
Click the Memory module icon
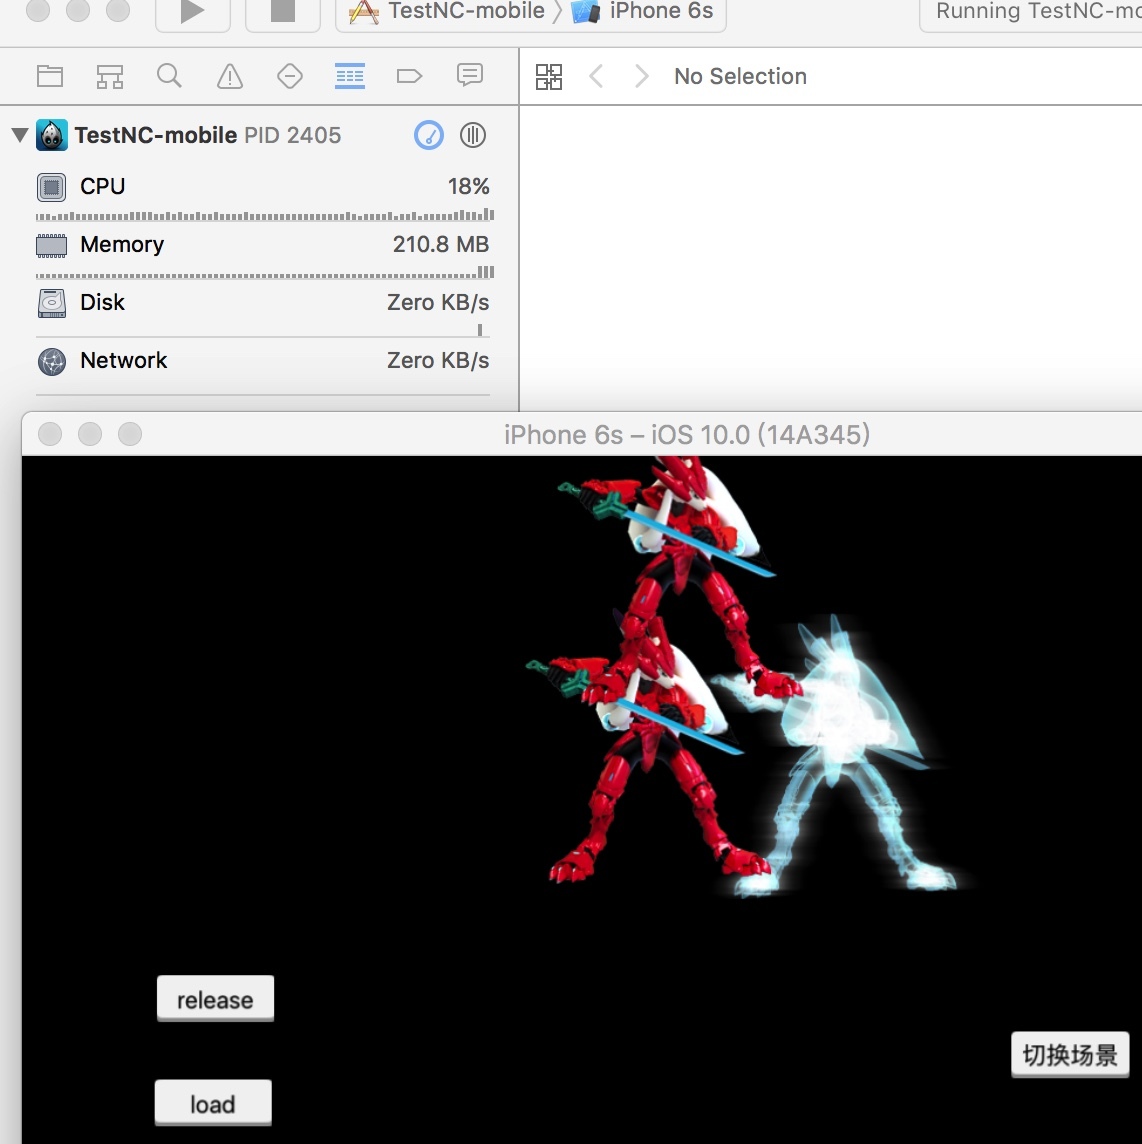click(51, 246)
